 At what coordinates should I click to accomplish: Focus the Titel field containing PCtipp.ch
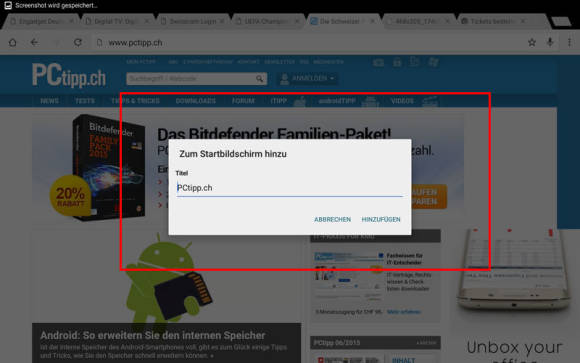coord(290,188)
